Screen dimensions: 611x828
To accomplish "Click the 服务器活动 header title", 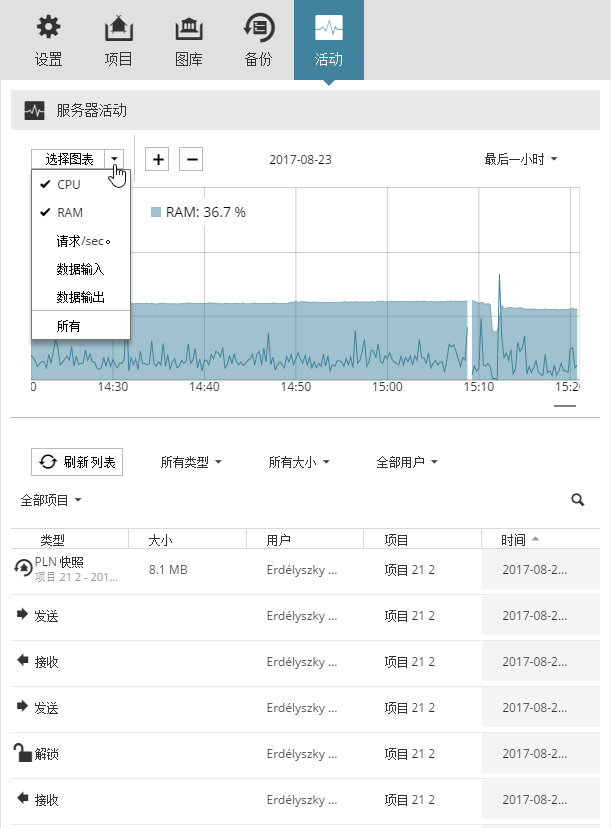I will click(x=91, y=110).
